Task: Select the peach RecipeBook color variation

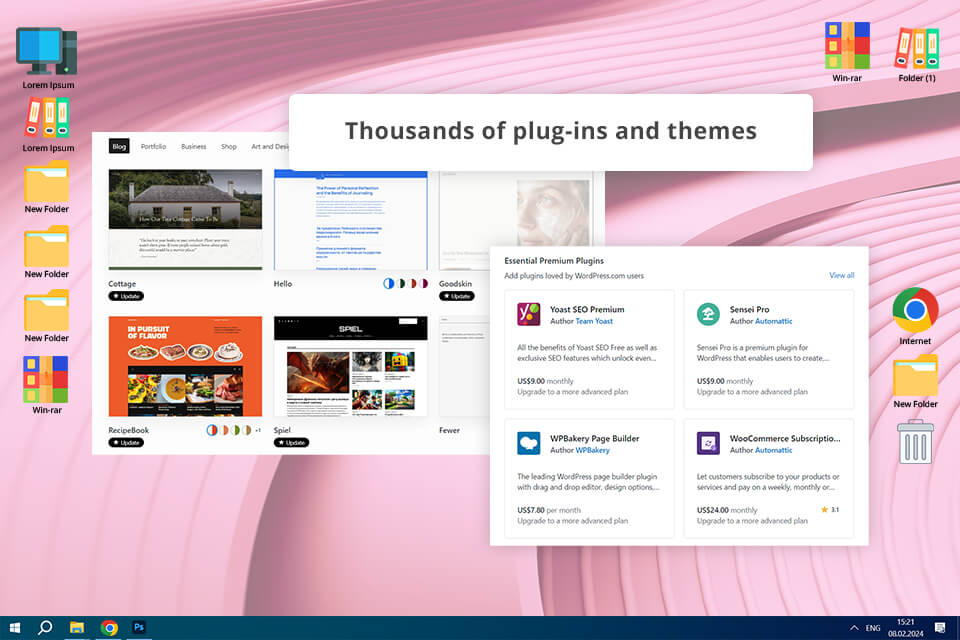Action: click(224, 430)
